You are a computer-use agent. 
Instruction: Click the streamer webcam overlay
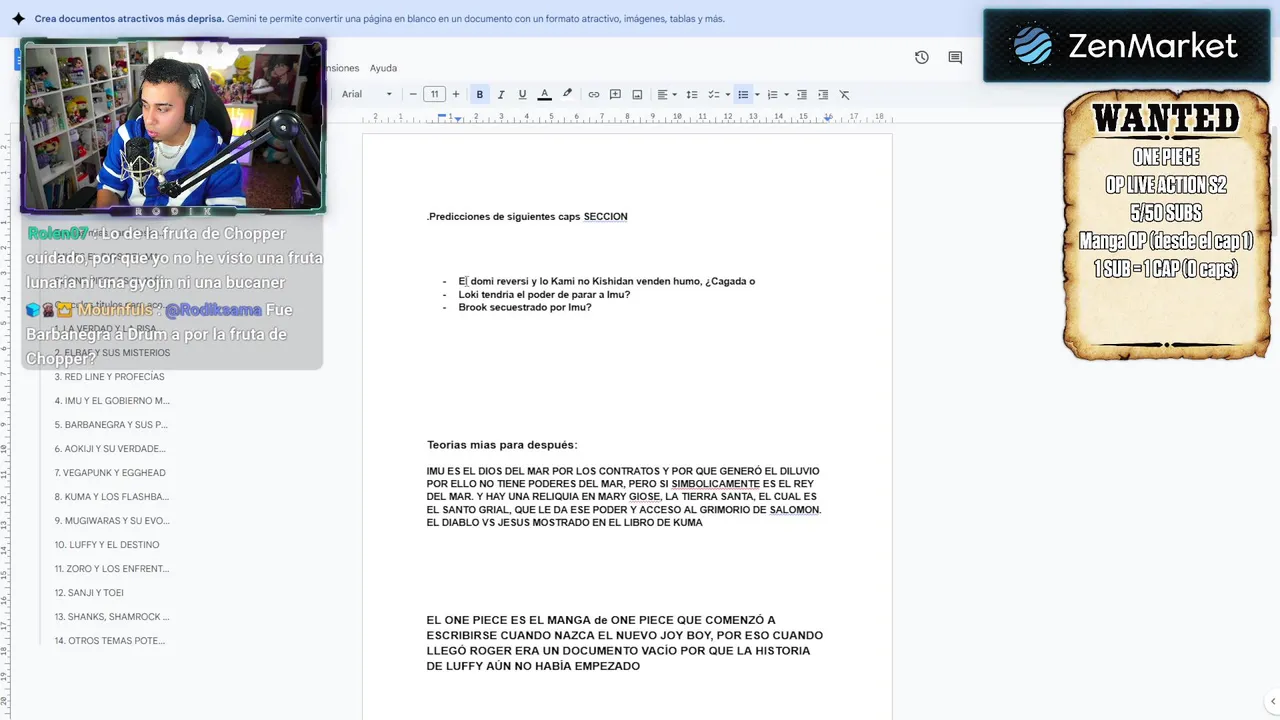[173, 126]
